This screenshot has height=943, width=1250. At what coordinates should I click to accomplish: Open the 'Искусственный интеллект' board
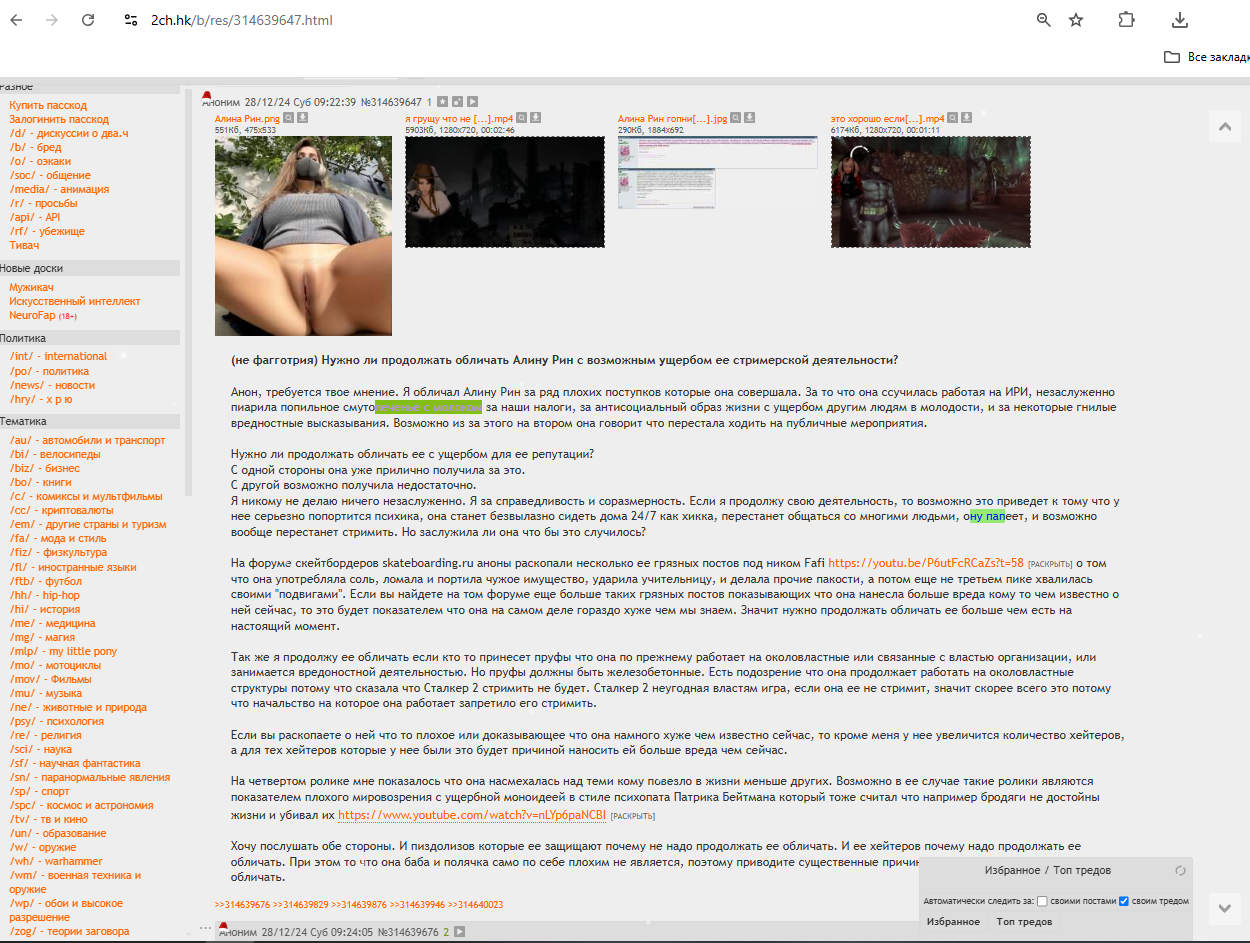[75, 301]
